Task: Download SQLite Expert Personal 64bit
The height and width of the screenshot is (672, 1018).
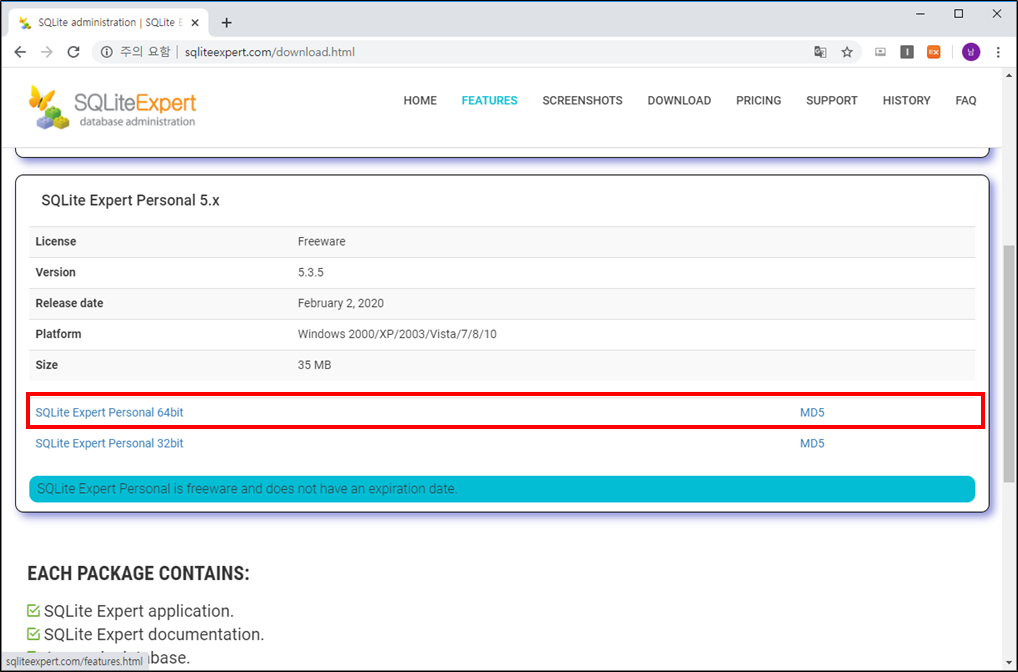Action: [x=109, y=412]
